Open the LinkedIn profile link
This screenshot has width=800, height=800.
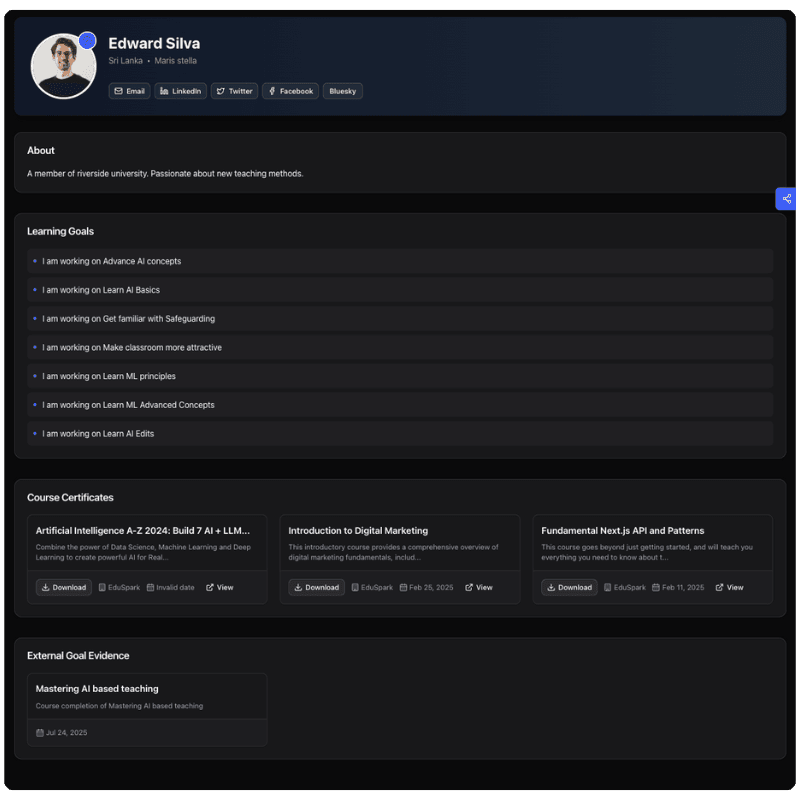pyautogui.click(x=180, y=91)
